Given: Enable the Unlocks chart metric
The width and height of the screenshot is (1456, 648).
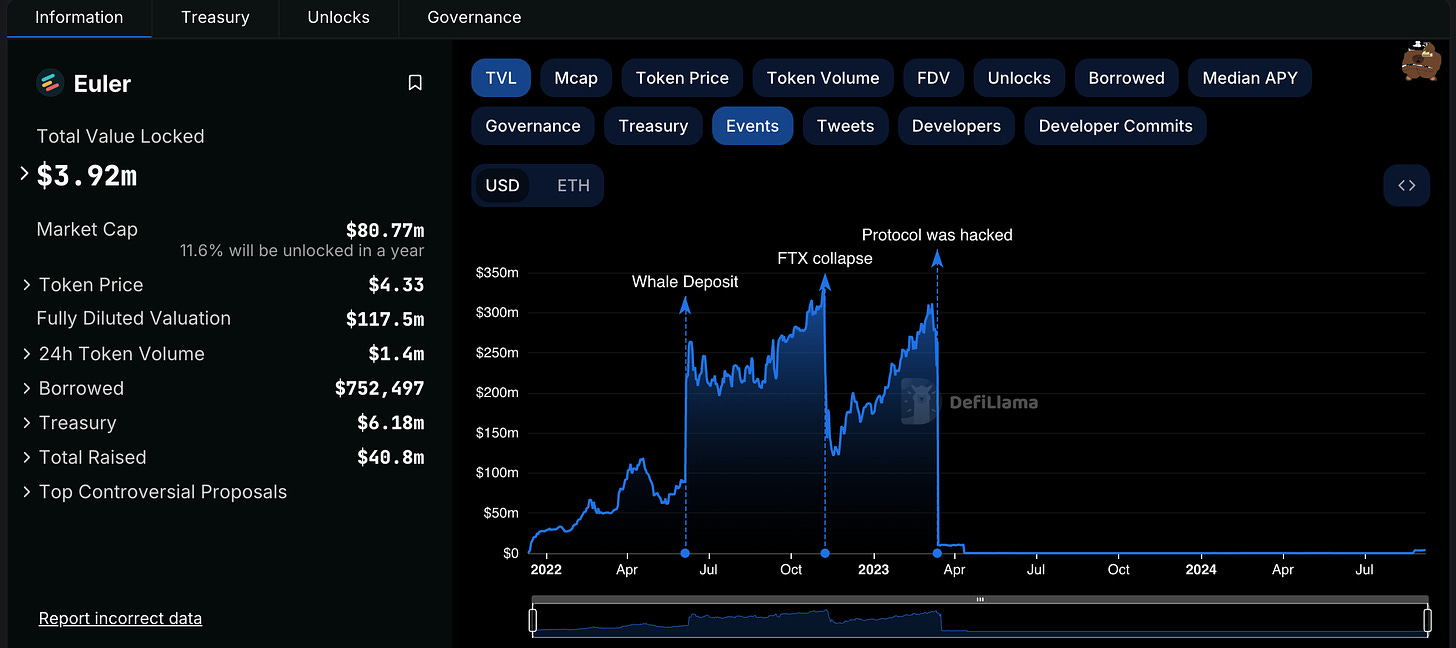Looking at the screenshot, I should 1019,78.
